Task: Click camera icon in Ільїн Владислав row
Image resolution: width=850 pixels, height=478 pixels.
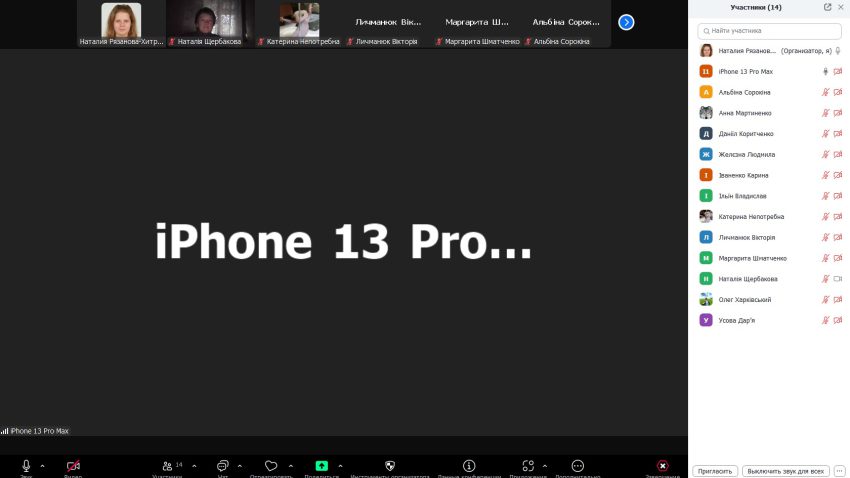Action: tap(838, 196)
